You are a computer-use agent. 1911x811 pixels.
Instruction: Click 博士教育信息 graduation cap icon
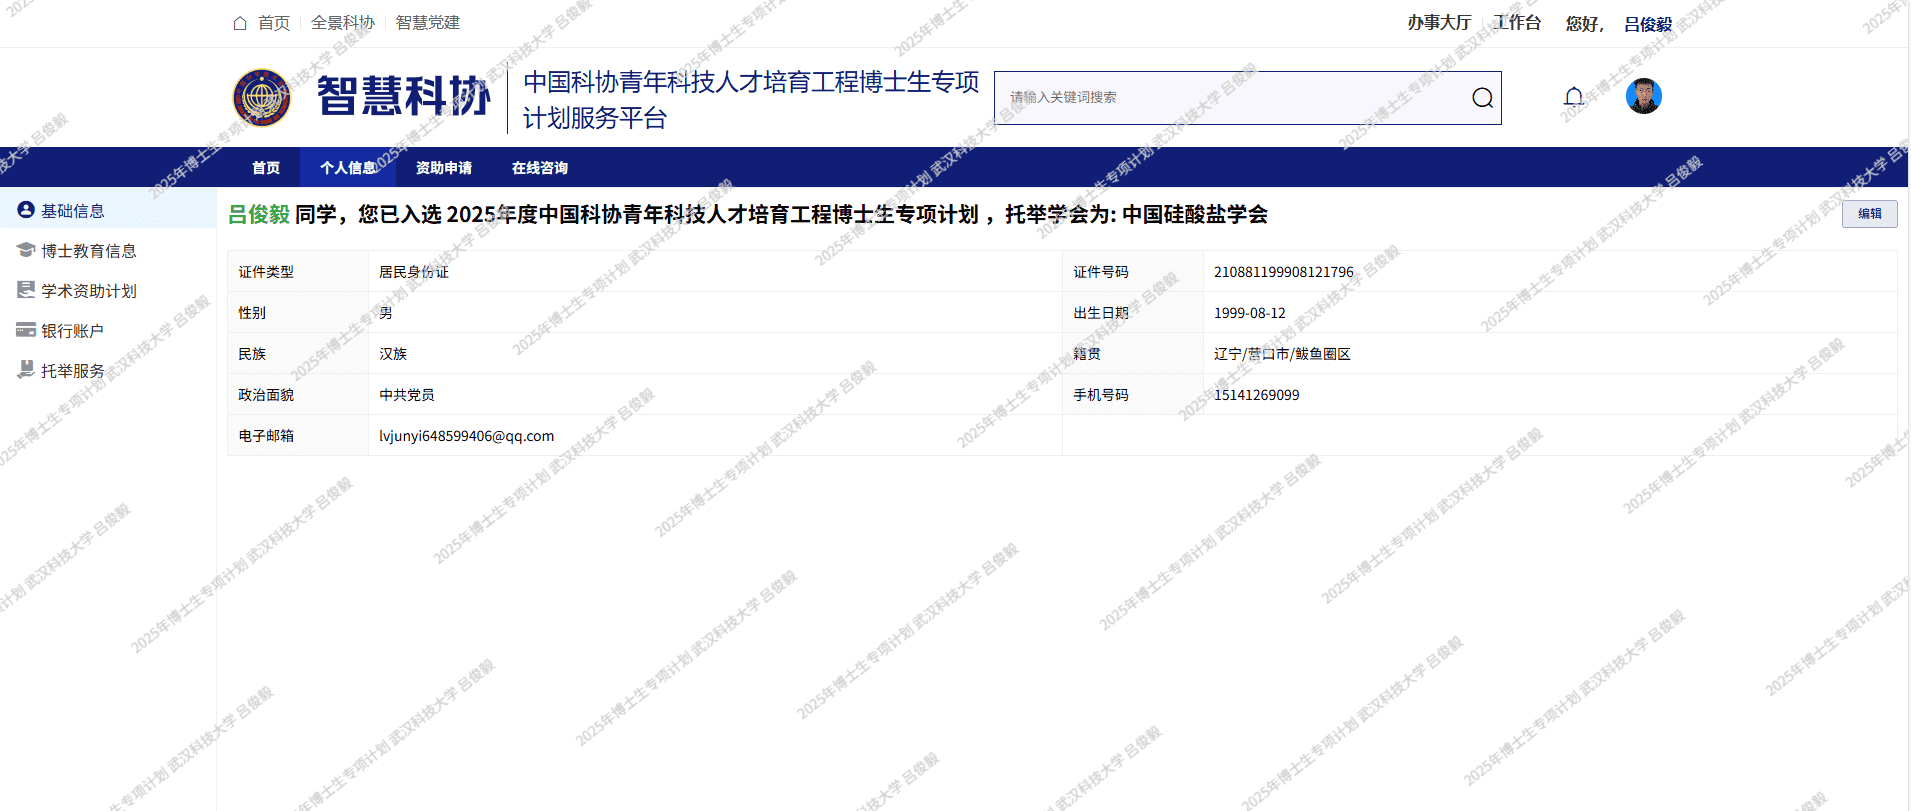[26, 250]
